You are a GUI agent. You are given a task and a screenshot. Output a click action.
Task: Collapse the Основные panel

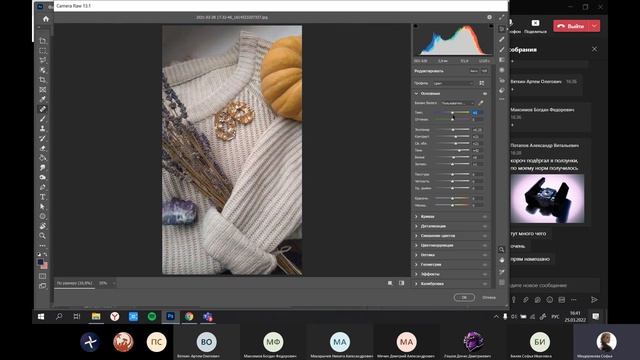(416, 93)
